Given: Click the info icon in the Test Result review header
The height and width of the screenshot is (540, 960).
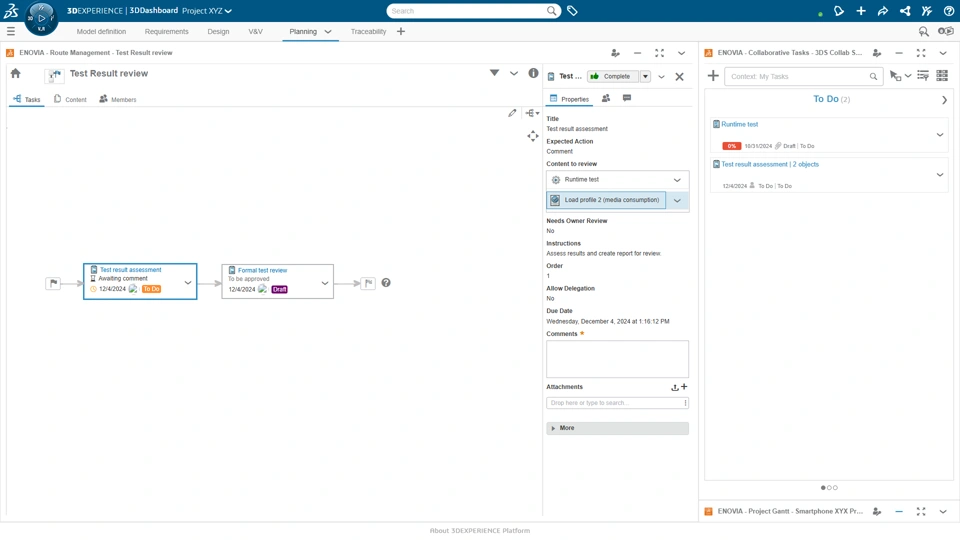Looking at the screenshot, I should tap(533, 73).
